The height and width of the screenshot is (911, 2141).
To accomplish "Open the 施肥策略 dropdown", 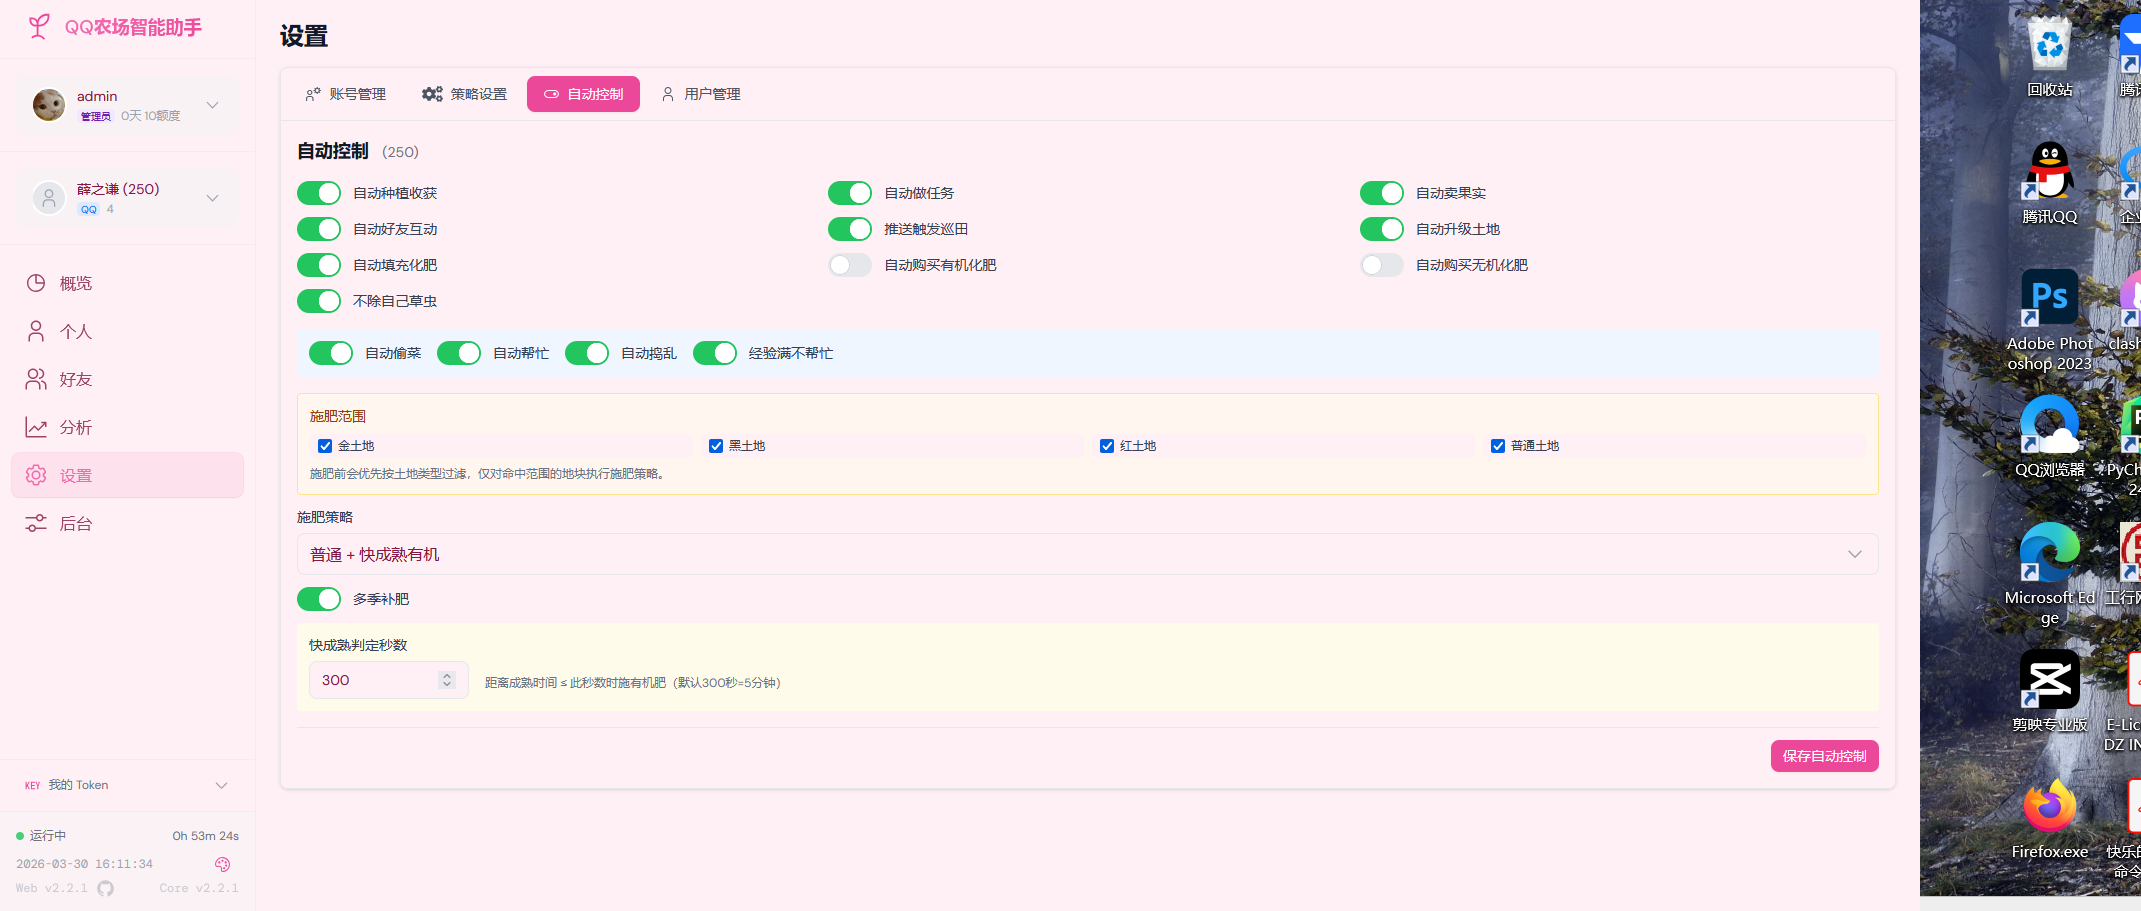I will coord(1087,554).
